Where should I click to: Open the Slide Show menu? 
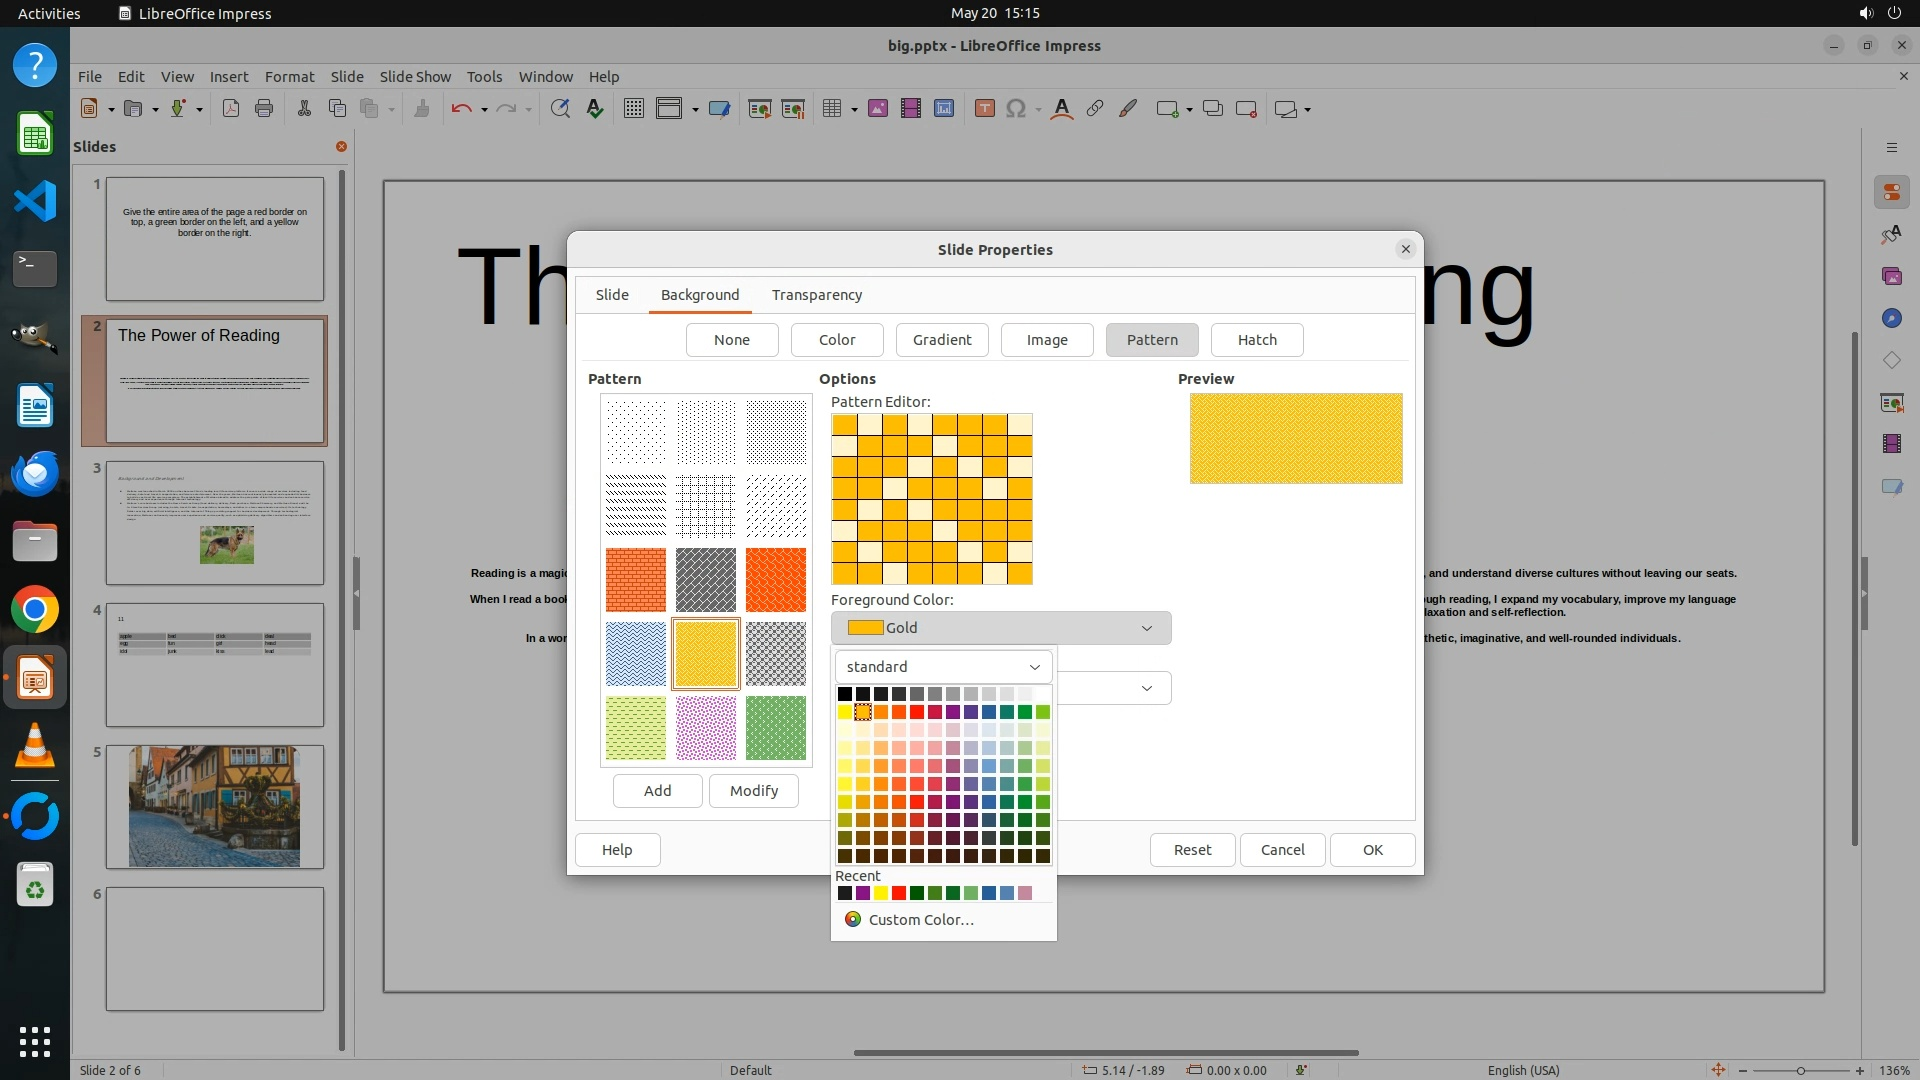pos(415,77)
